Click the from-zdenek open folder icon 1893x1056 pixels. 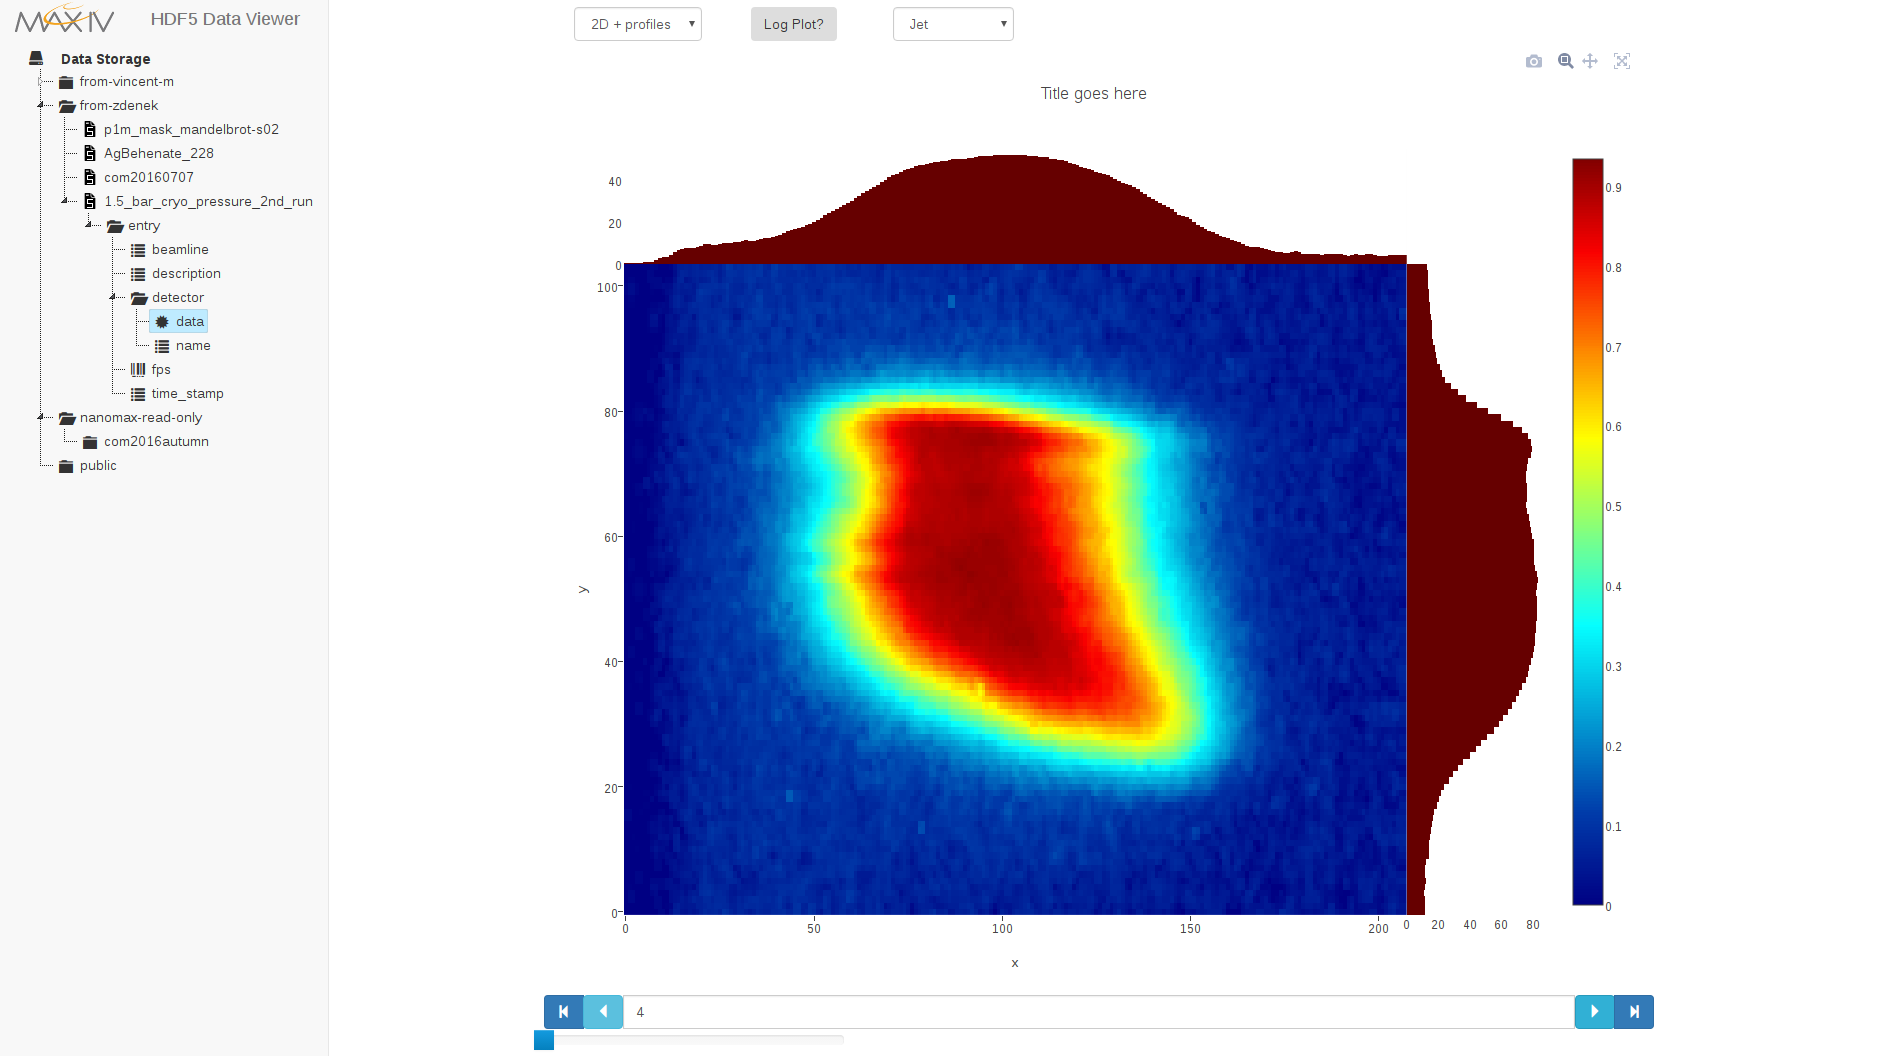67,106
